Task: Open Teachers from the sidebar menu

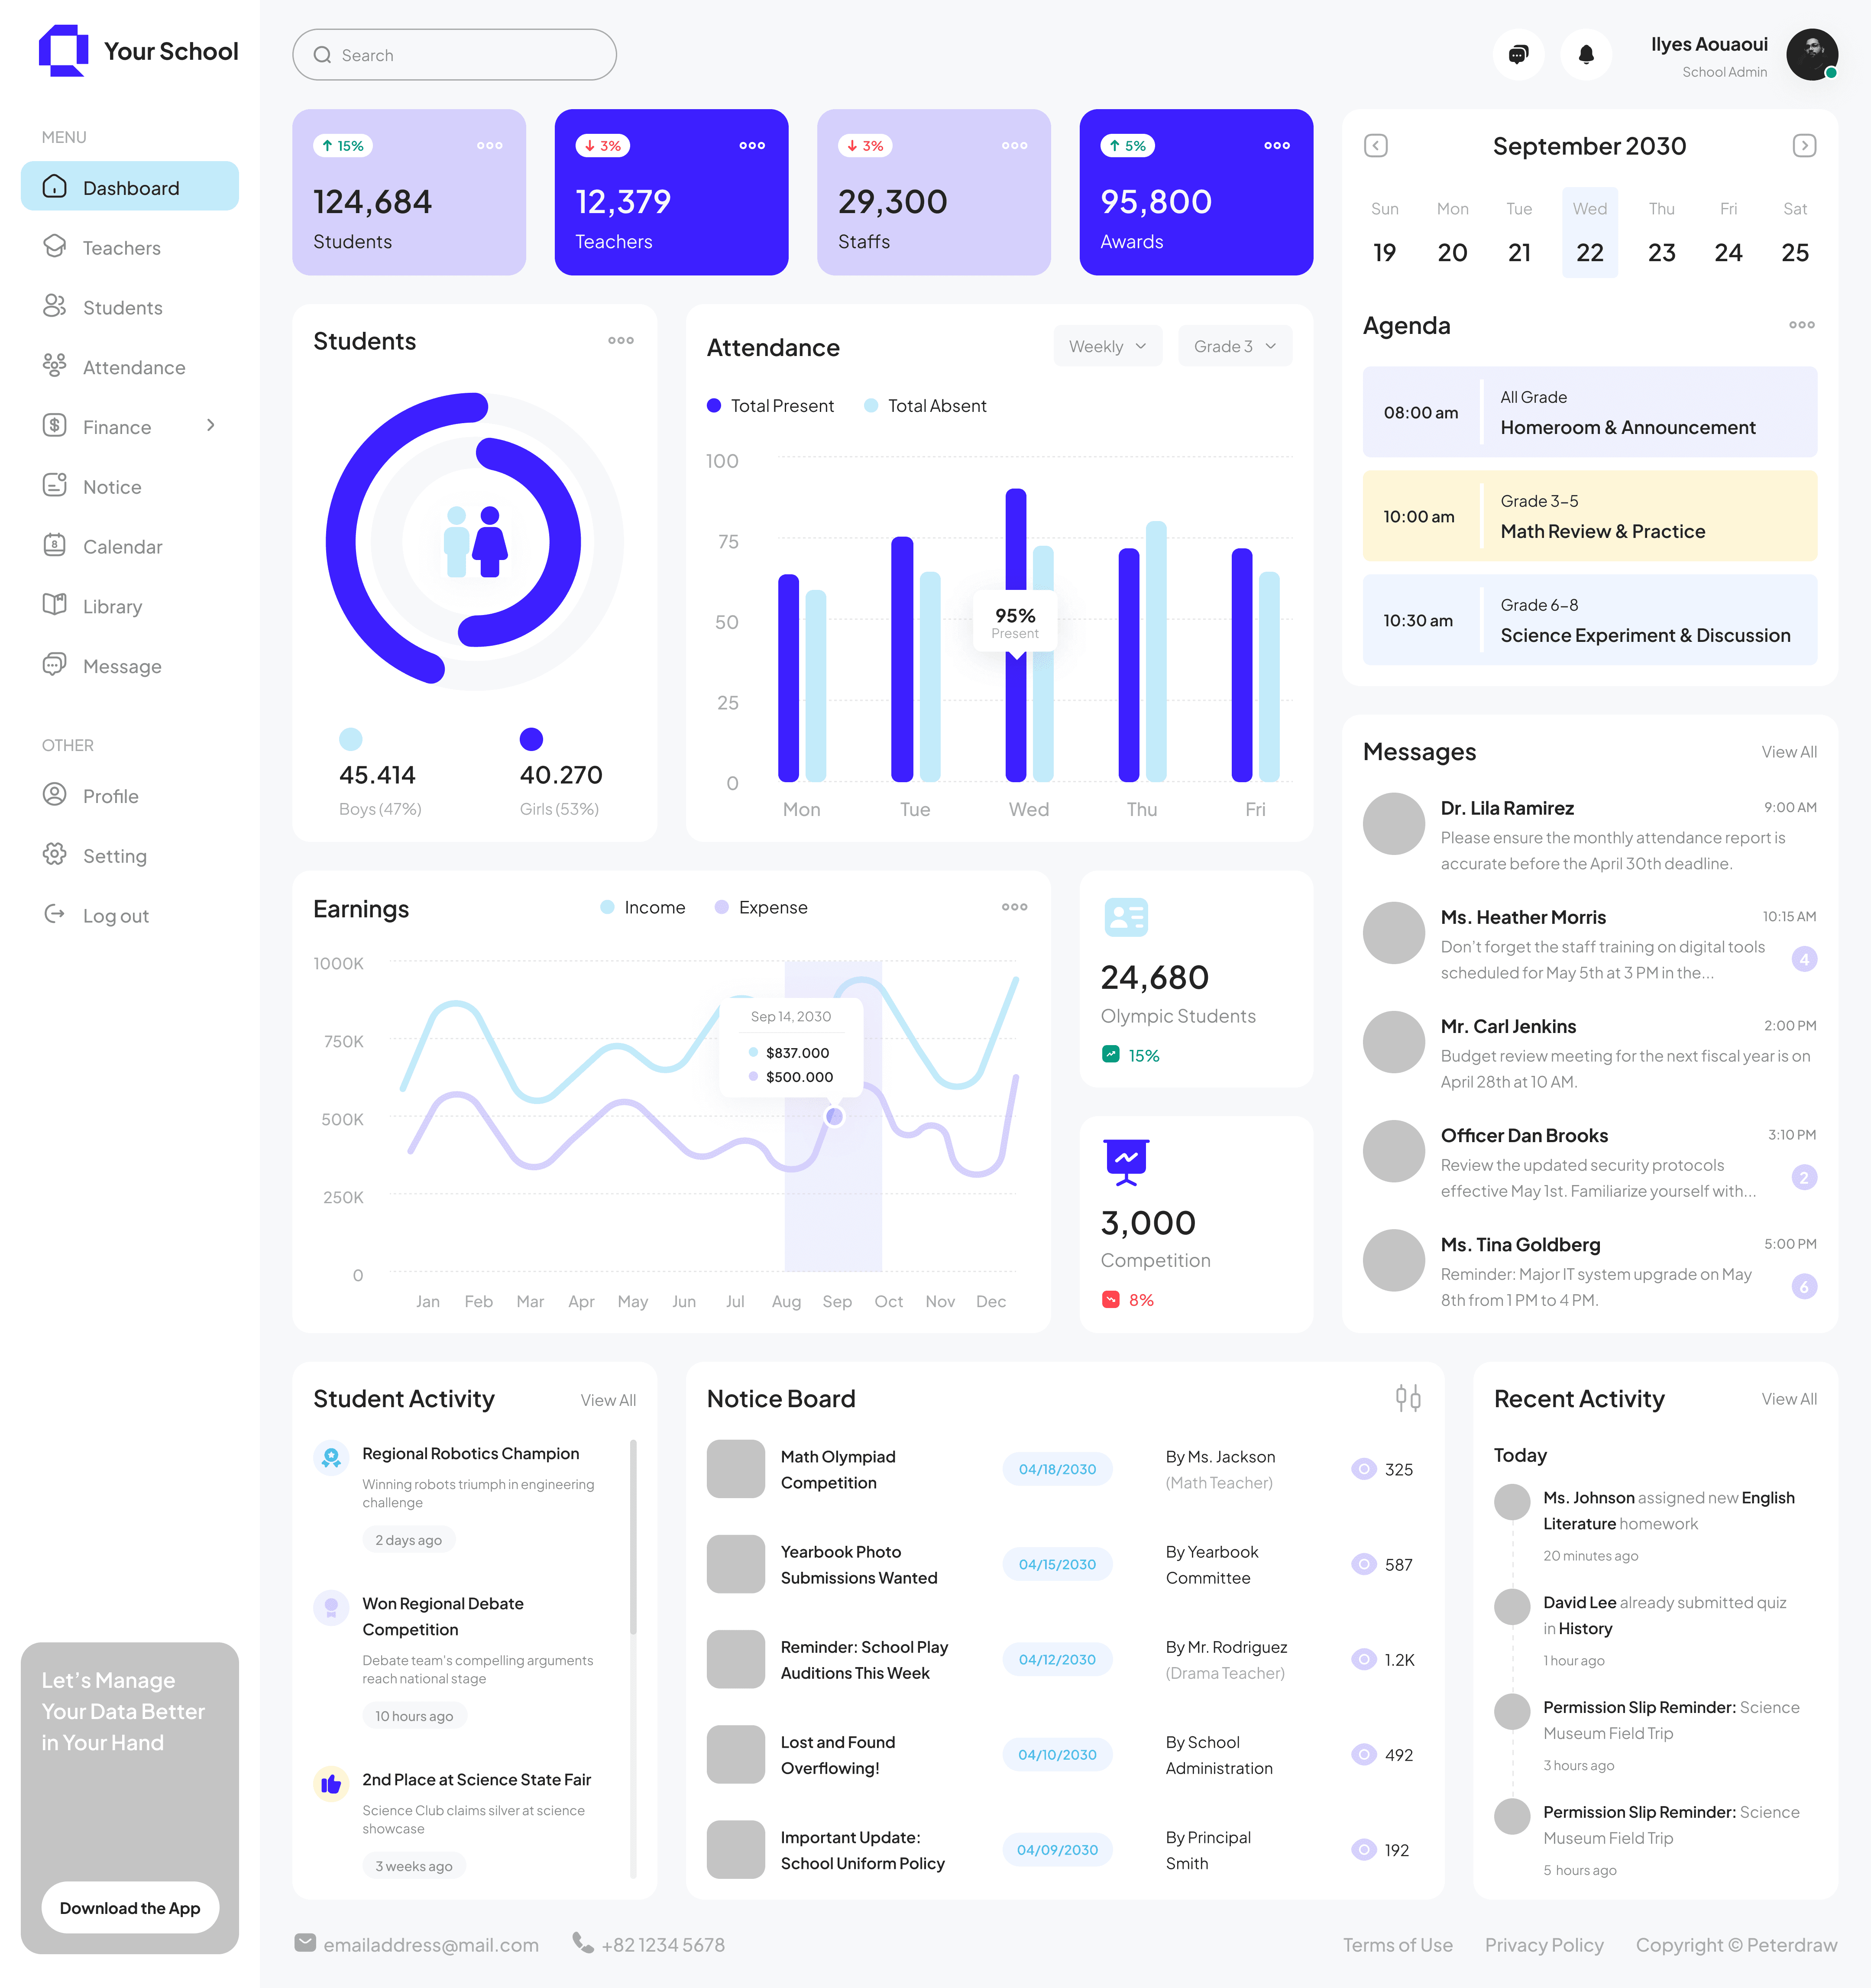Action: 120,247
